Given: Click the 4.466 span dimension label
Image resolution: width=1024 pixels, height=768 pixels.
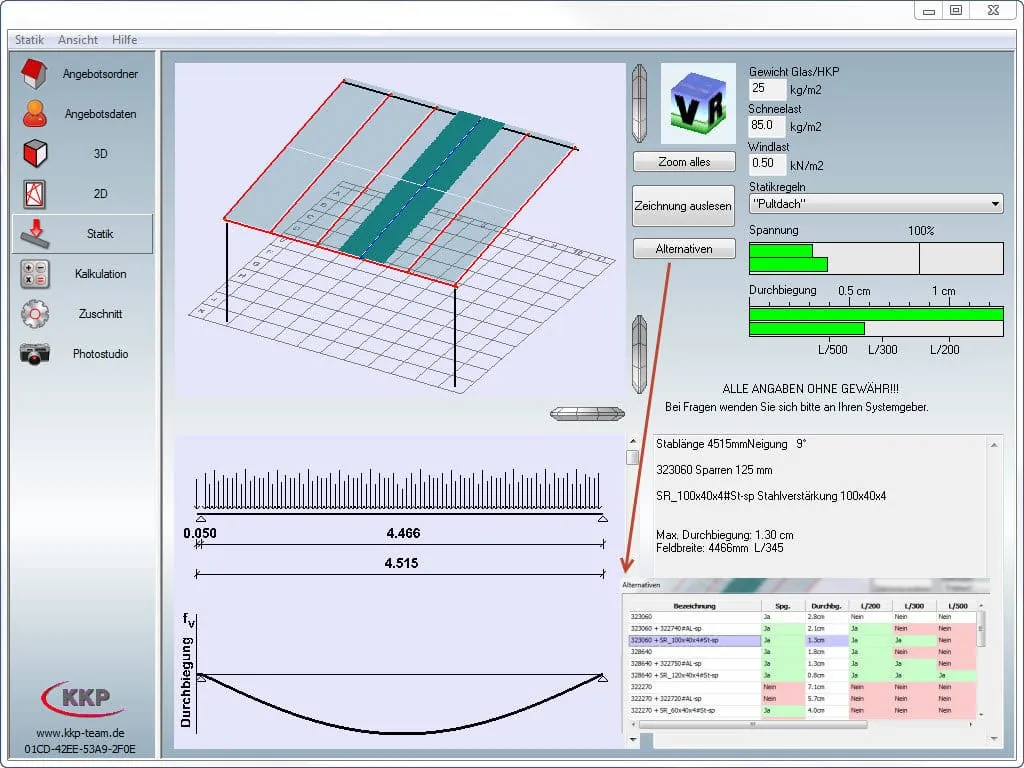Looking at the screenshot, I should tap(403, 533).
